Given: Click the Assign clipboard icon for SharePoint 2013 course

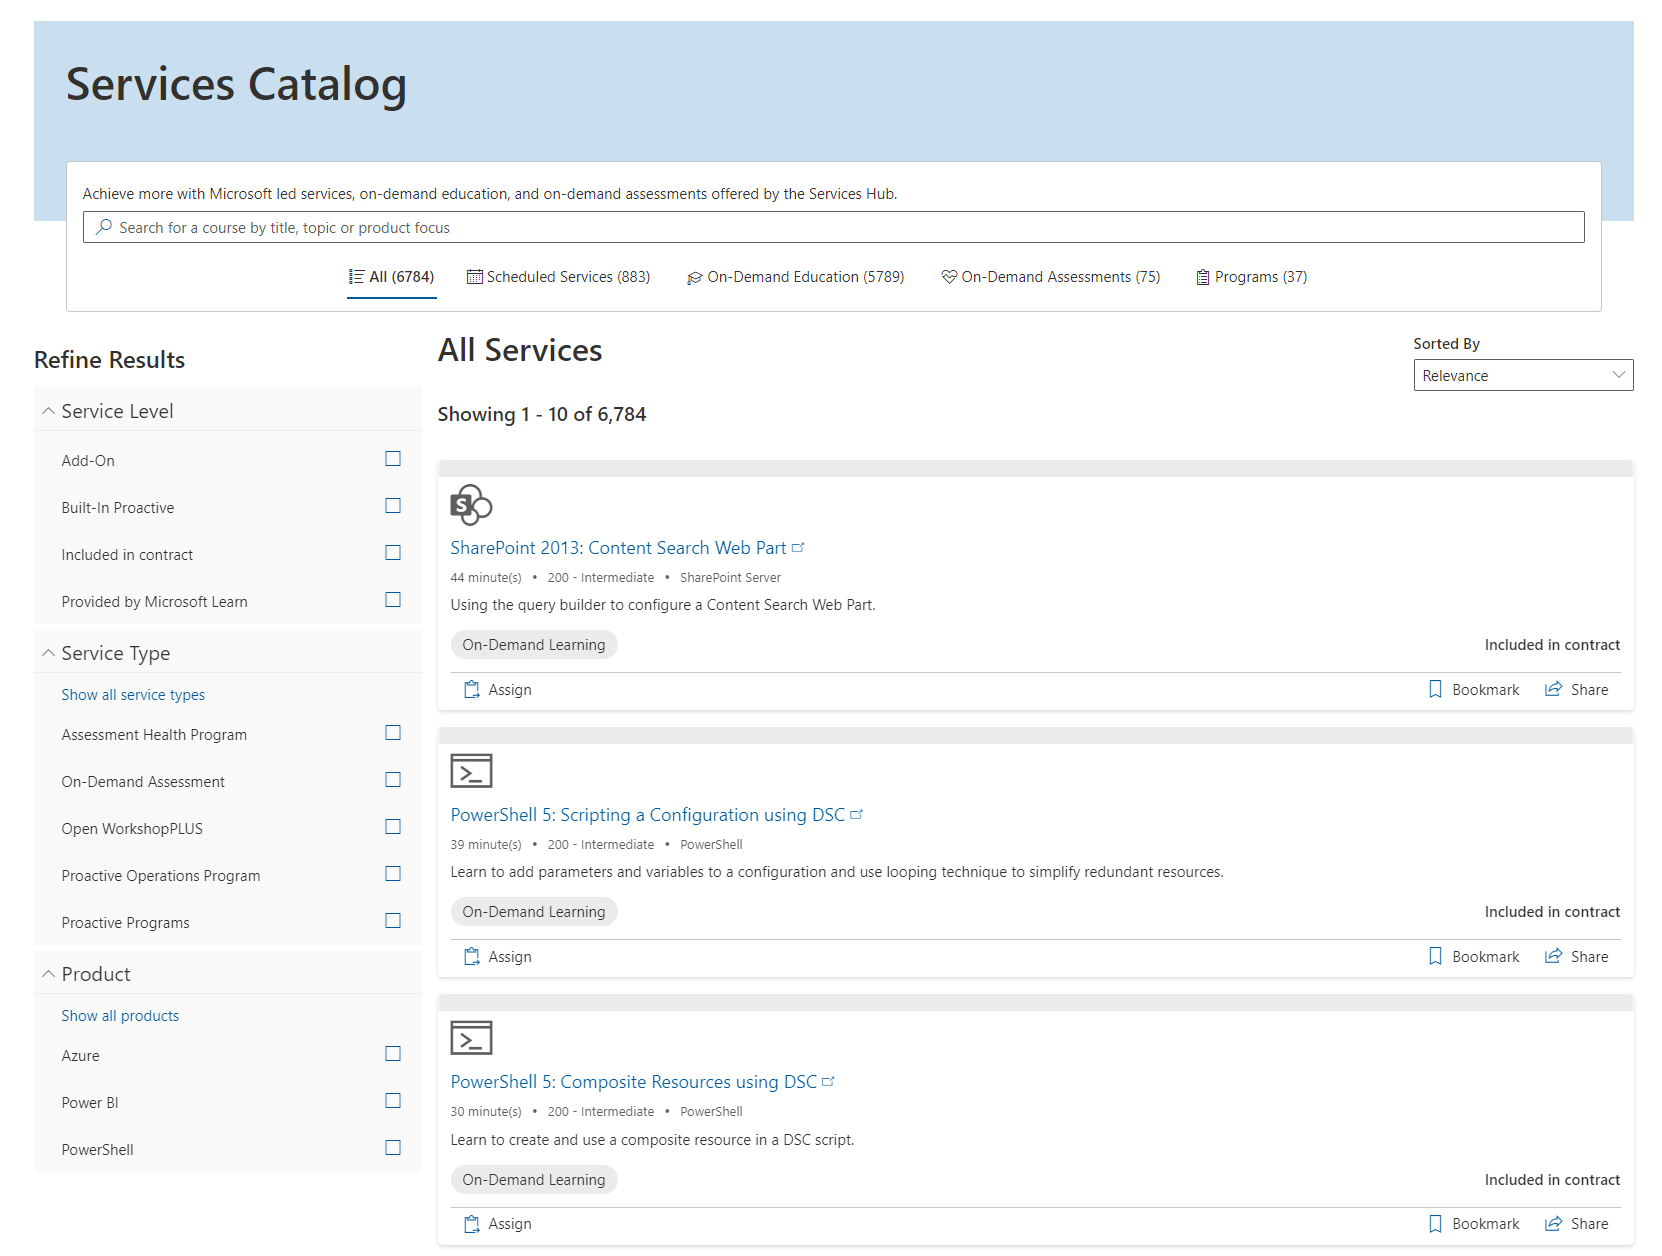Looking at the screenshot, I should (x=472, y=690).
